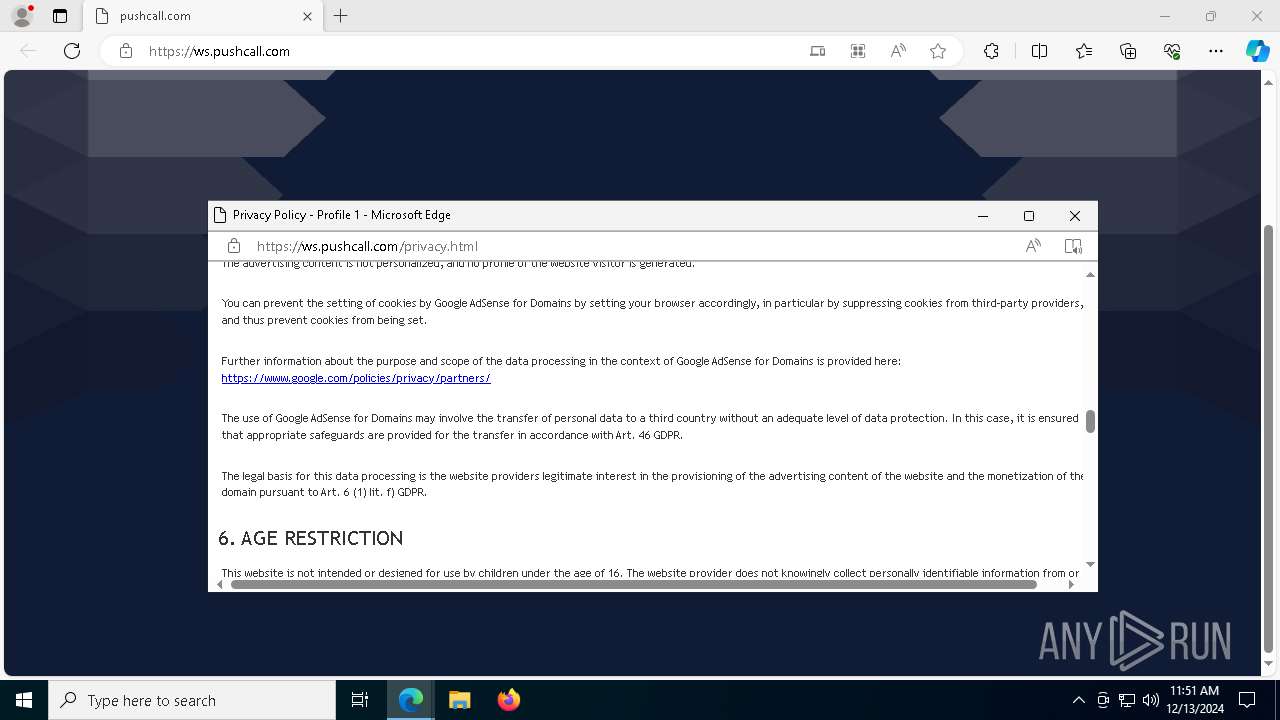Image resolution: width=1280 pixels, height=720 pixels.
Task: Open Microsoft Edge from taskbar
Action: tap(411, 700)
